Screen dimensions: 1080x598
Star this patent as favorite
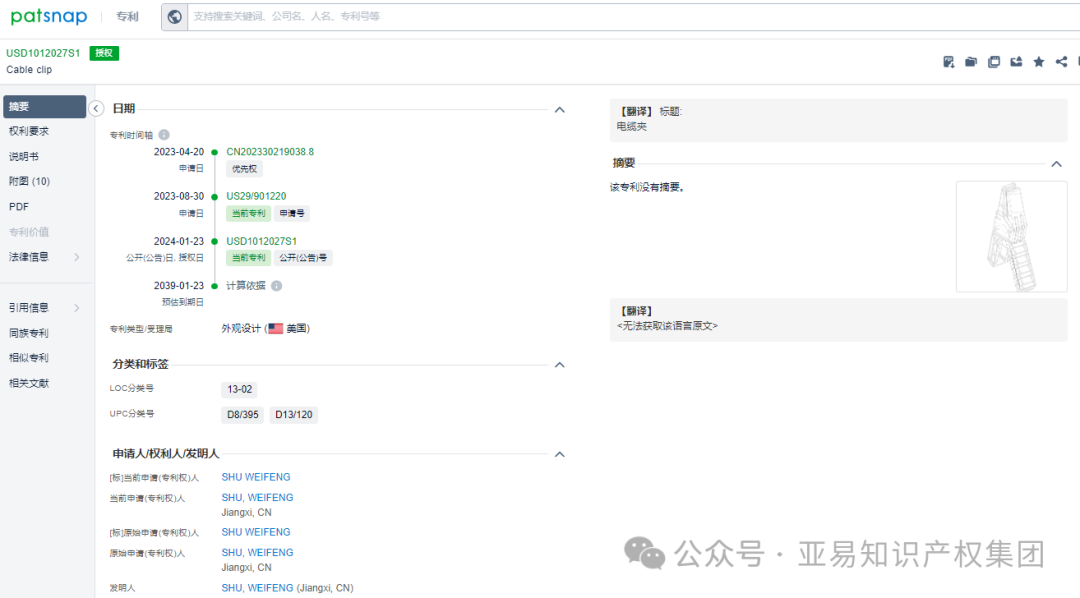(1039, 61)
